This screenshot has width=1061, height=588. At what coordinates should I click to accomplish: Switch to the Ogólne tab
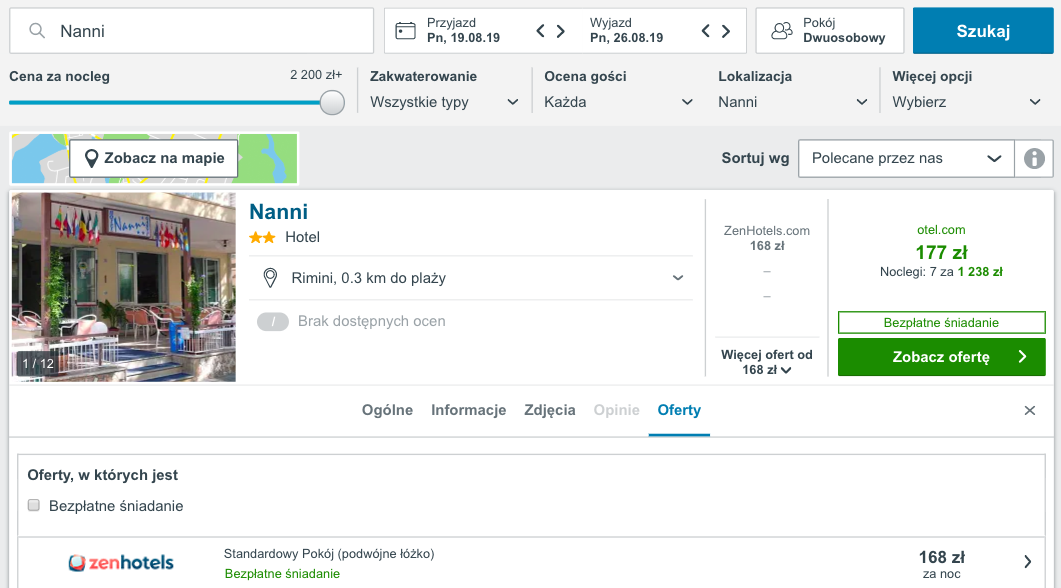[387, 410]
